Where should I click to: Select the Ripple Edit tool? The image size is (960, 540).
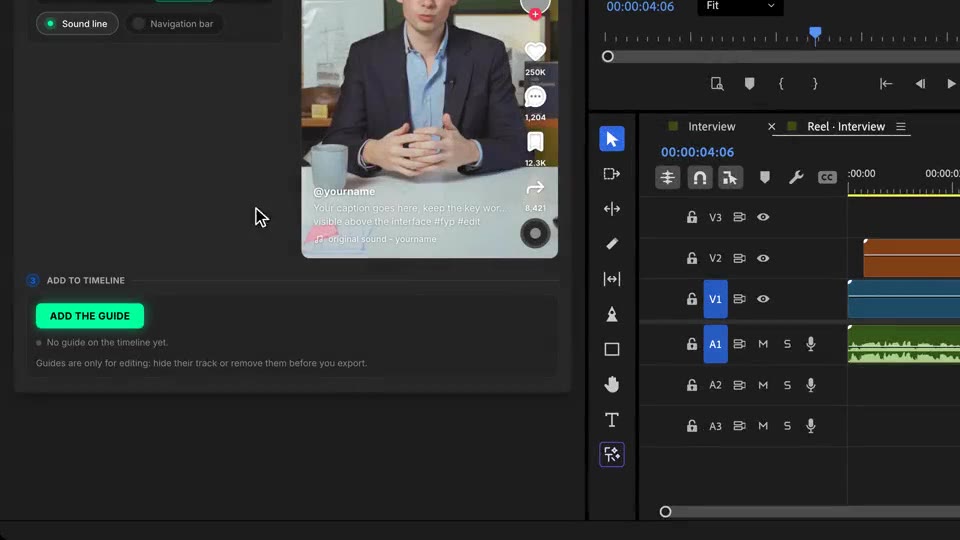pos(612,209)
